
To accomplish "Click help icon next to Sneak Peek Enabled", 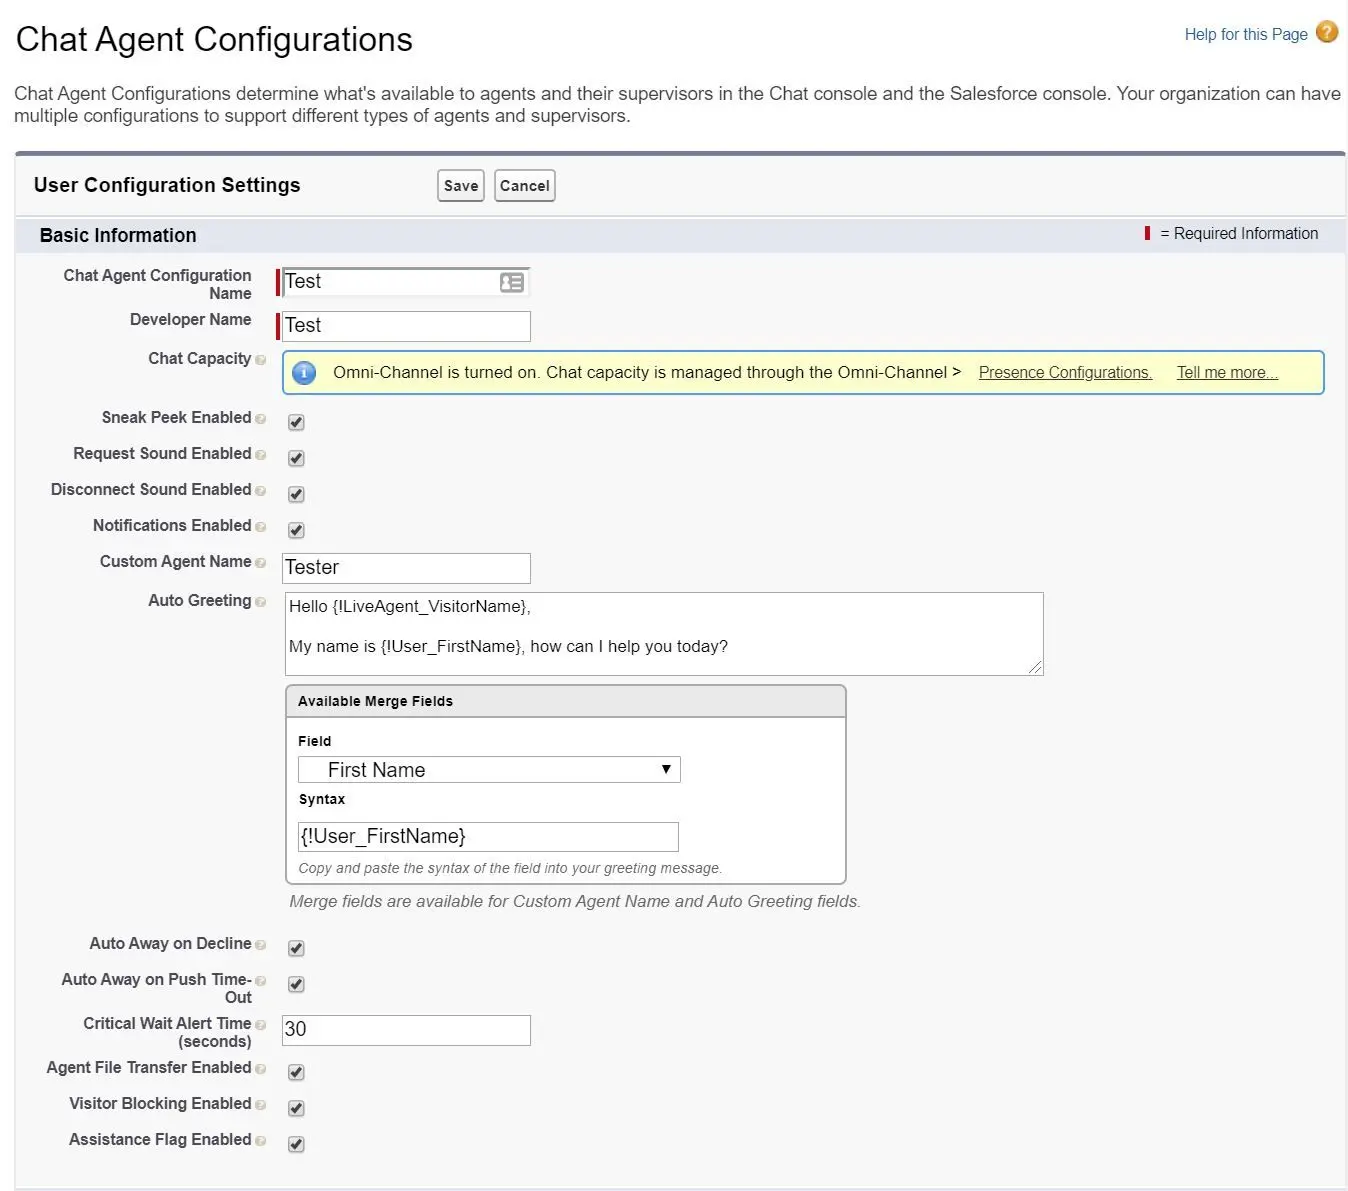I will [261, 419].
